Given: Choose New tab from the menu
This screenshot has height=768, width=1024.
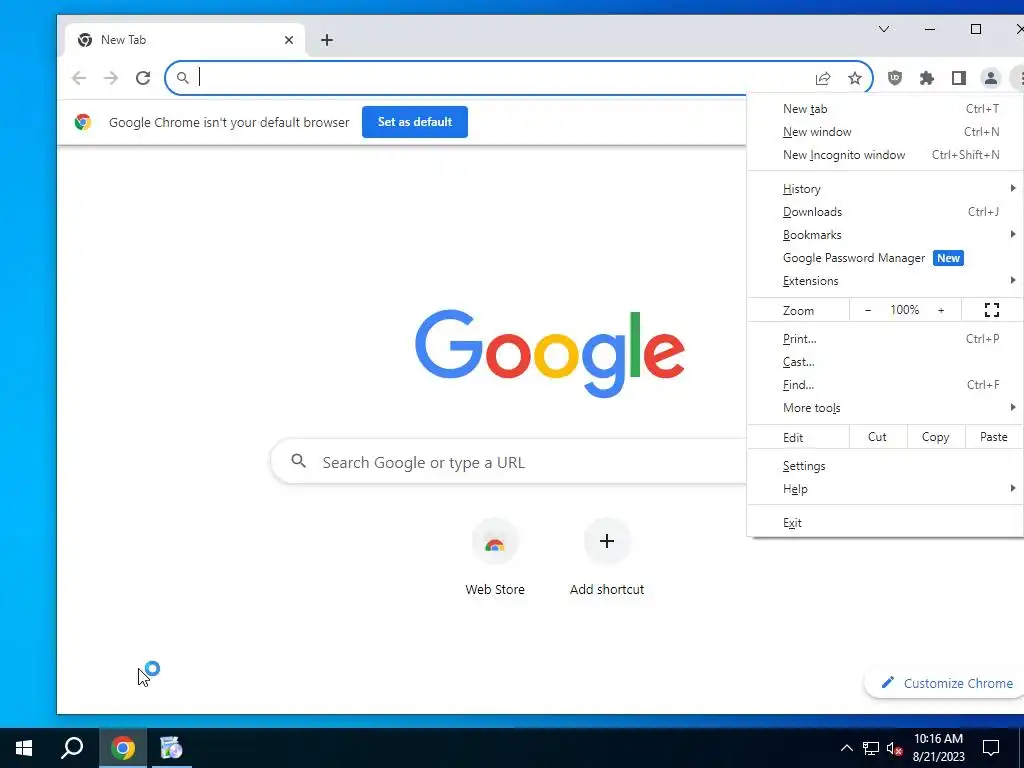Looking at the screenshot, I should point(885,109).
